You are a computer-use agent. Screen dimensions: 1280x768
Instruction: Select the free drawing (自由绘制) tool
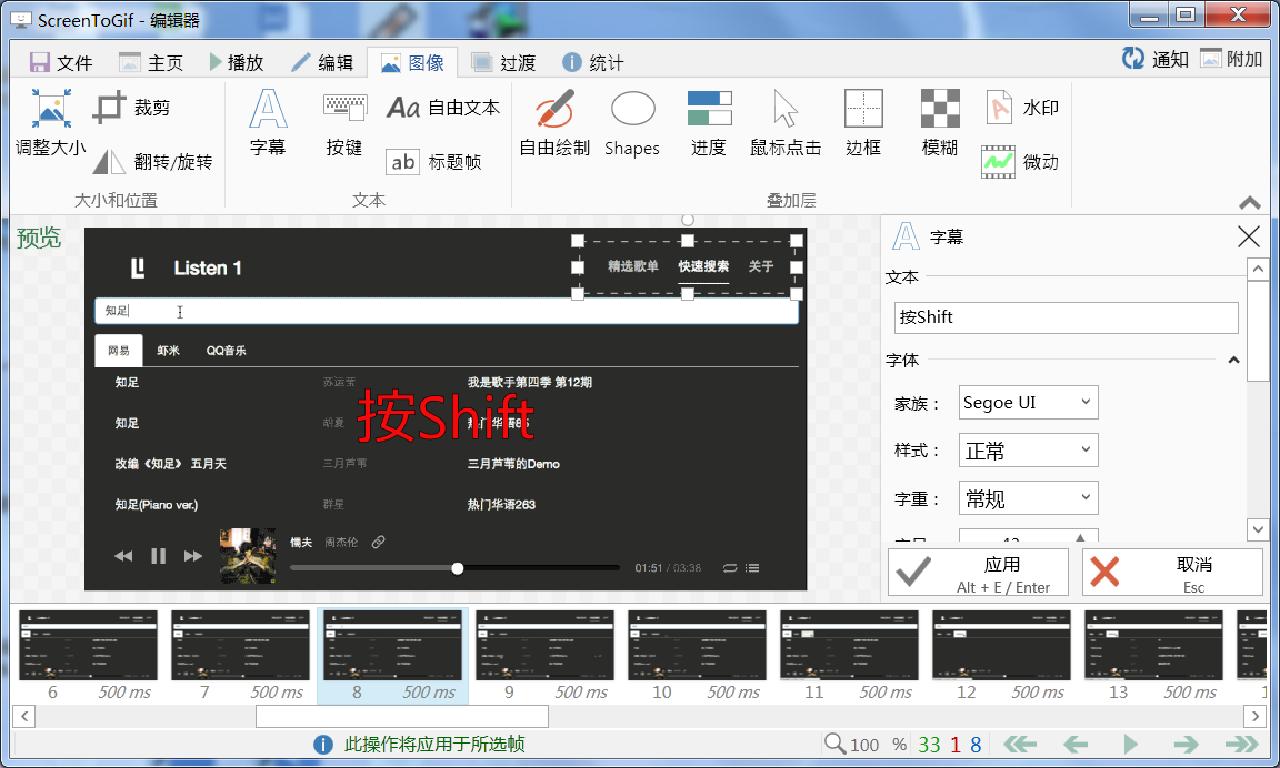click(554, 122)
